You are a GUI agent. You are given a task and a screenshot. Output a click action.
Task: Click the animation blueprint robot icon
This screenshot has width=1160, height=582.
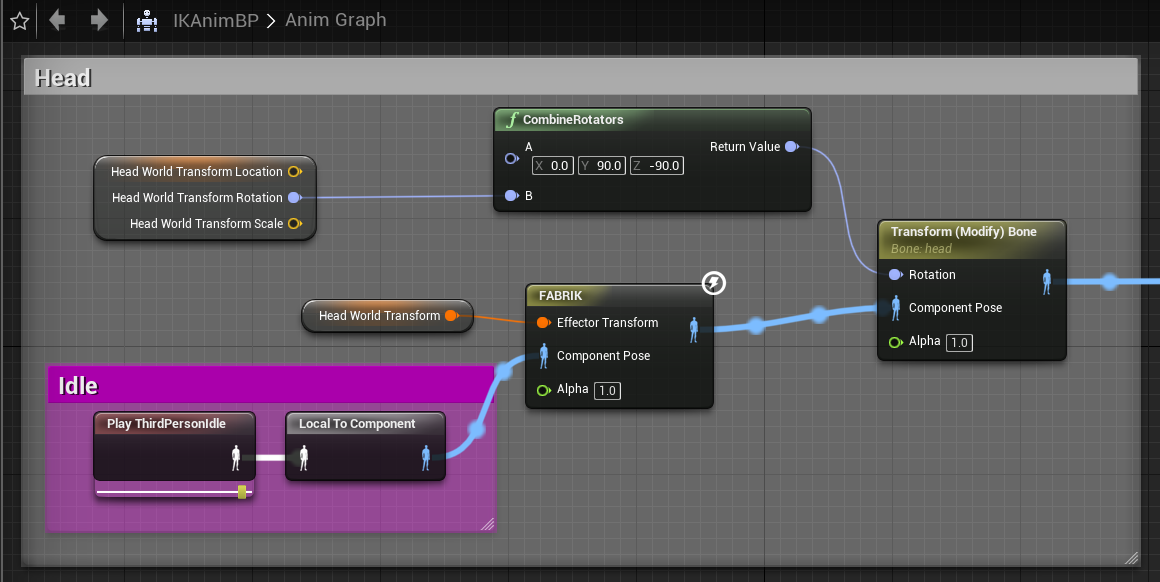147,21
